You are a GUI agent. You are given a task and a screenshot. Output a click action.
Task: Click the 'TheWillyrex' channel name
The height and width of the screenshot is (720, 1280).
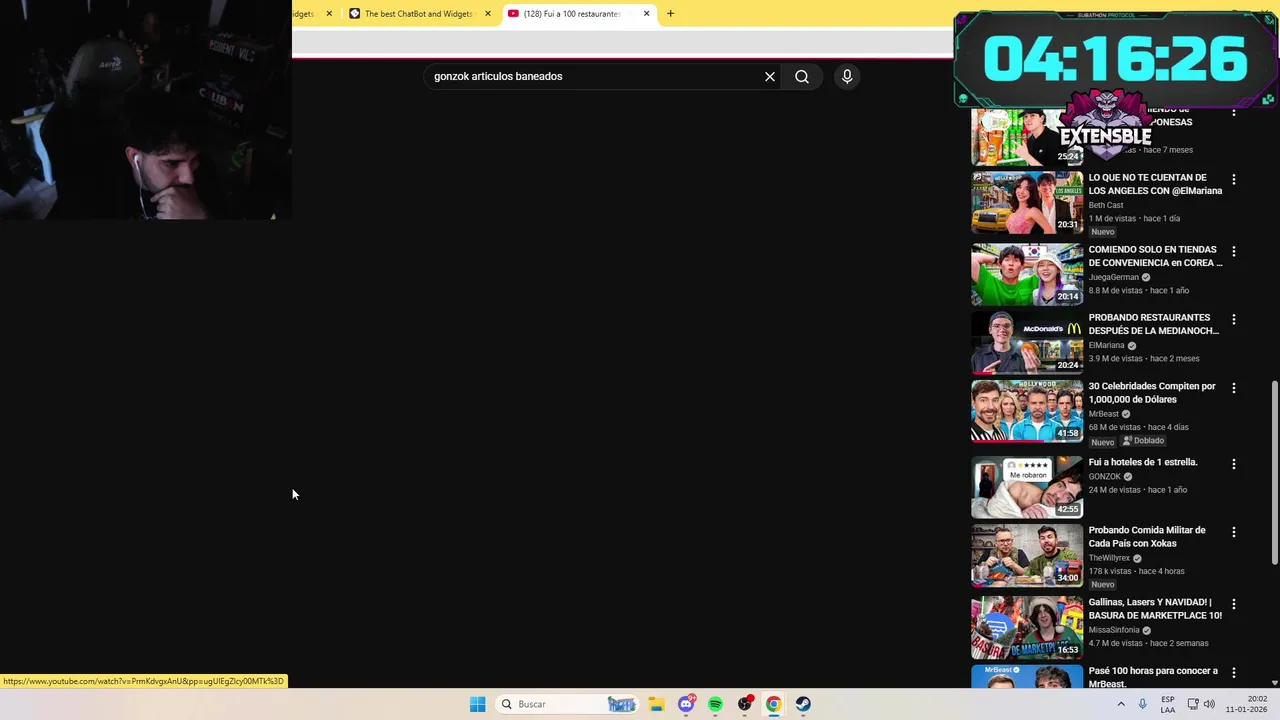tap(1110, 558)
